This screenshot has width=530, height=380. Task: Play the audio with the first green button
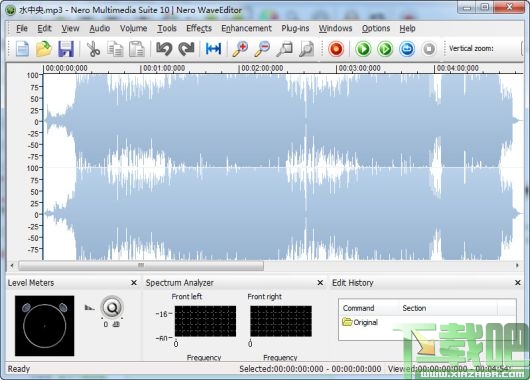pos(363,49)
